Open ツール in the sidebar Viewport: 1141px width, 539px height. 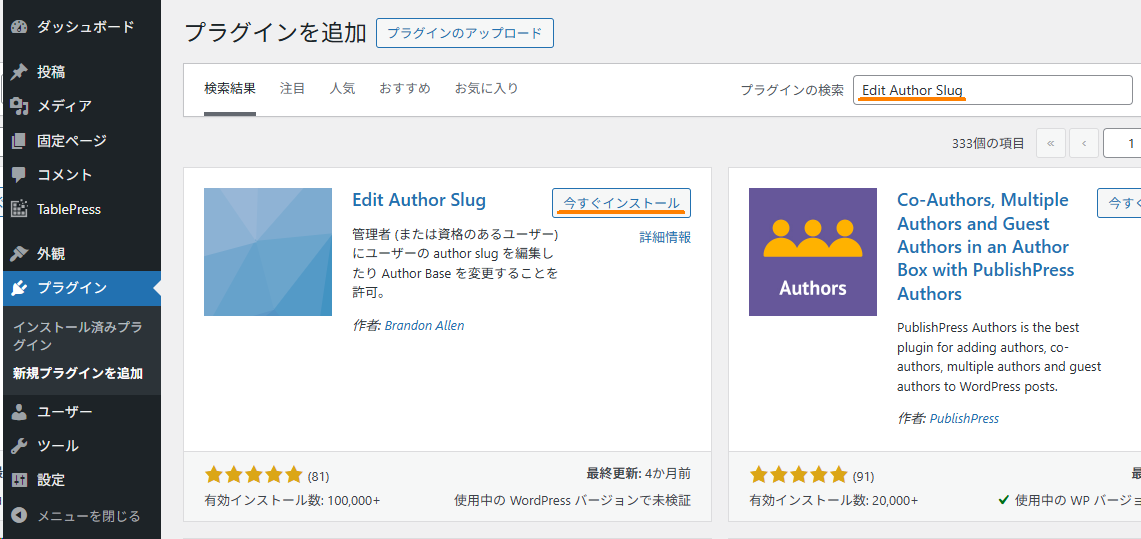tap(57, 446)
